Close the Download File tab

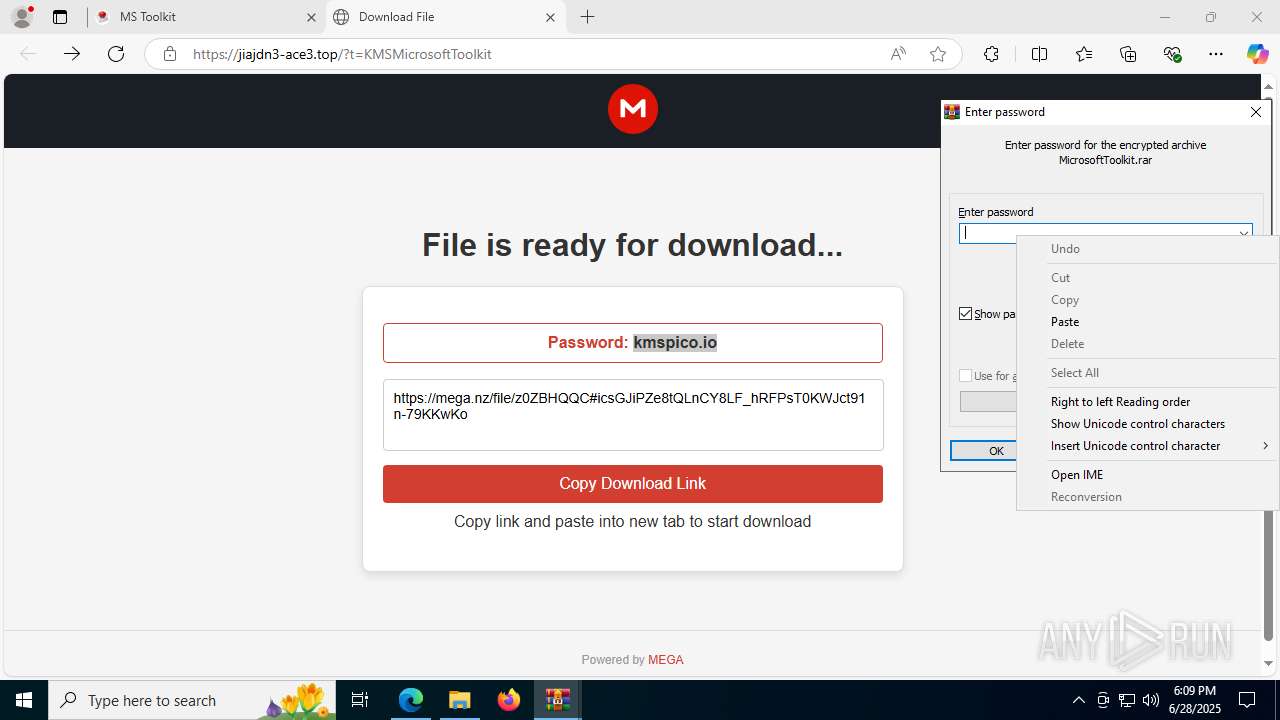550,17
